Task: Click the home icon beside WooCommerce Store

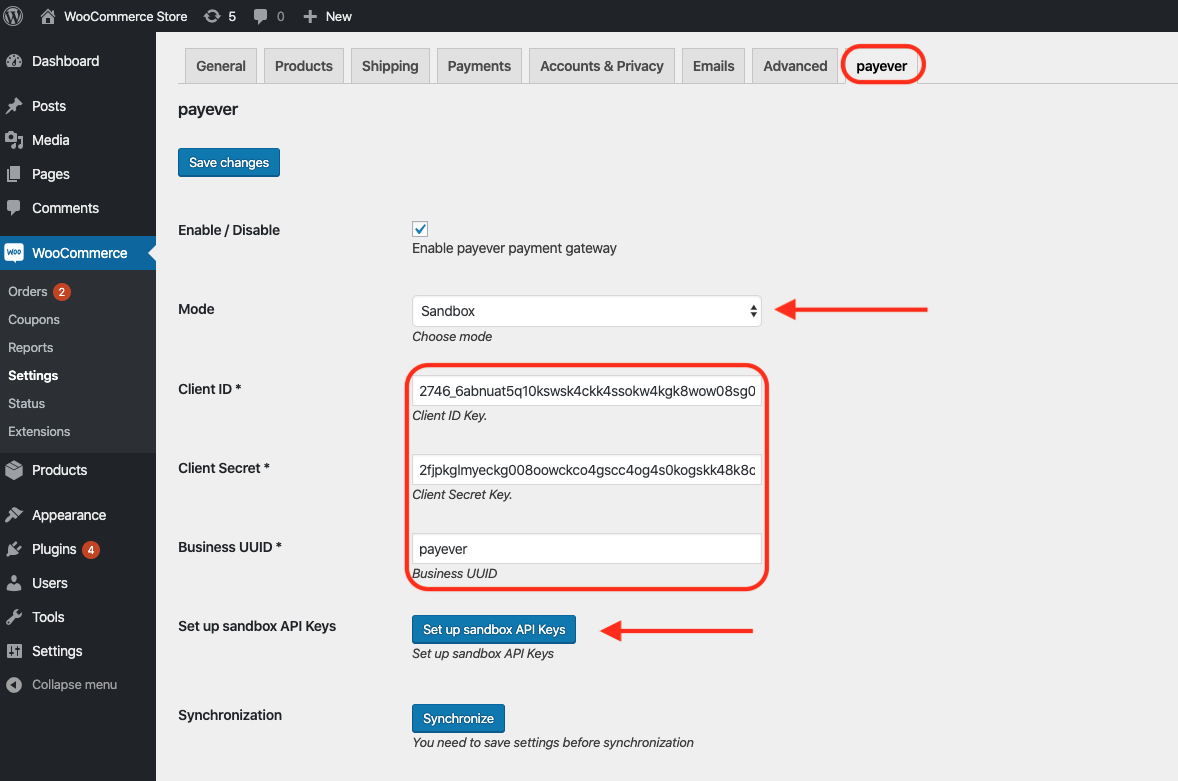Action: (x=47, y=16)
